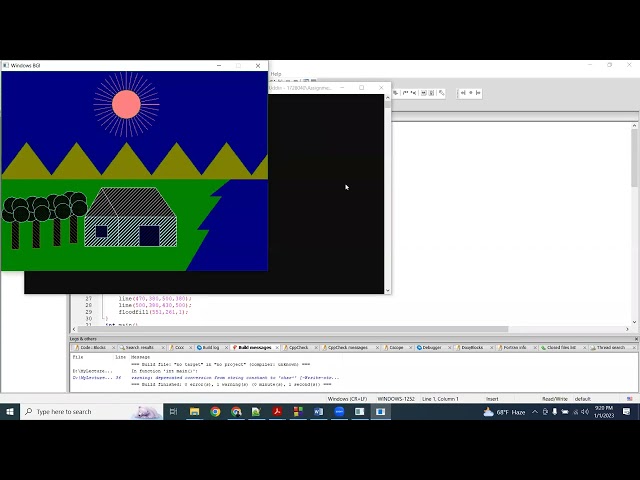
Task: Click the editor horizontal scroll left arrow
Action: (x=74, y=329)
